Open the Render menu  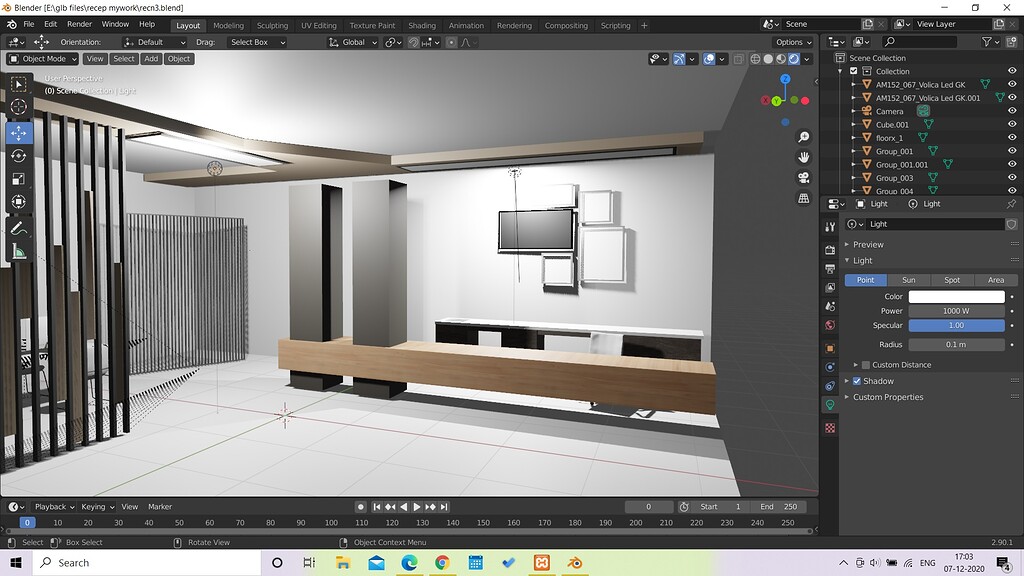coord(80,24)
